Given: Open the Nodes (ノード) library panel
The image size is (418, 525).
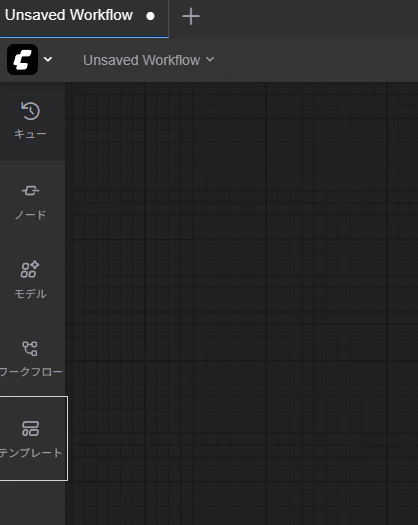Looking at the screenshot, I should click(x=31, y=201).
